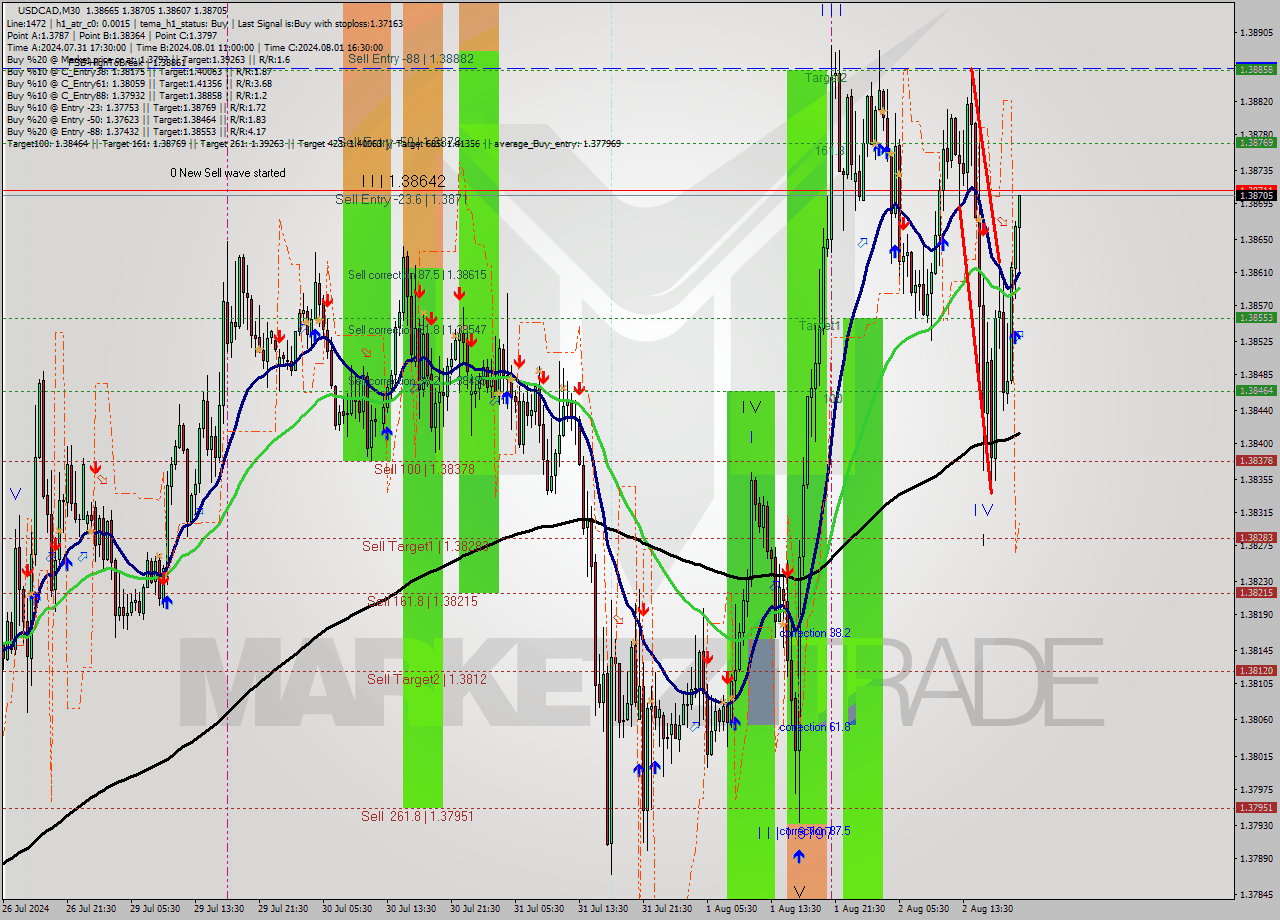Image resolution: width=1280 pixels, height=920 pixels.
Task: Click the 'correction 38.2' blue label
Action: click(815, 633)
